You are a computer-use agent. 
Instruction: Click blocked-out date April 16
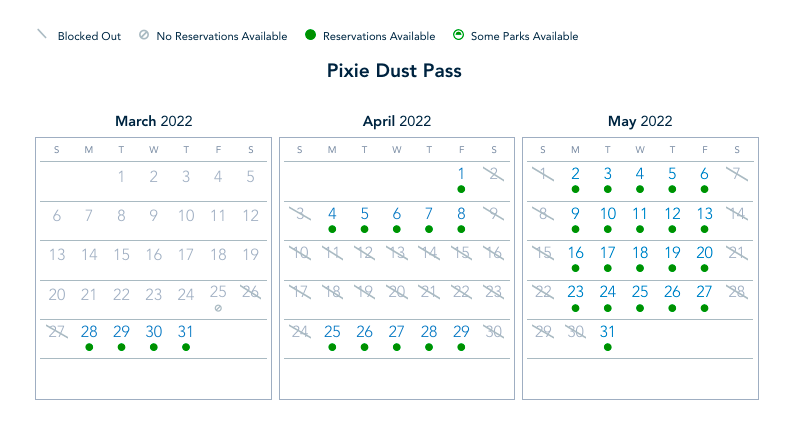(x=493, y=253)
